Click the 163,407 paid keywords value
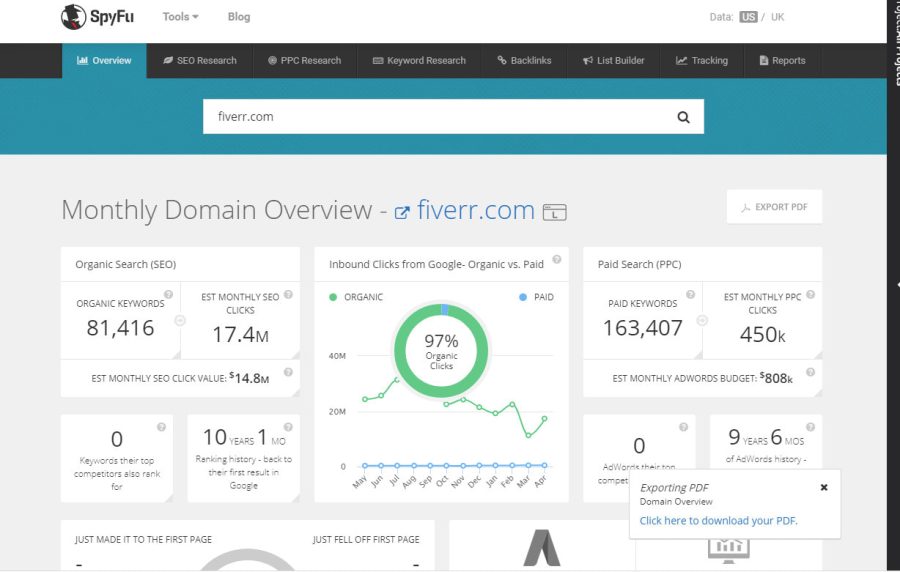 643,328
